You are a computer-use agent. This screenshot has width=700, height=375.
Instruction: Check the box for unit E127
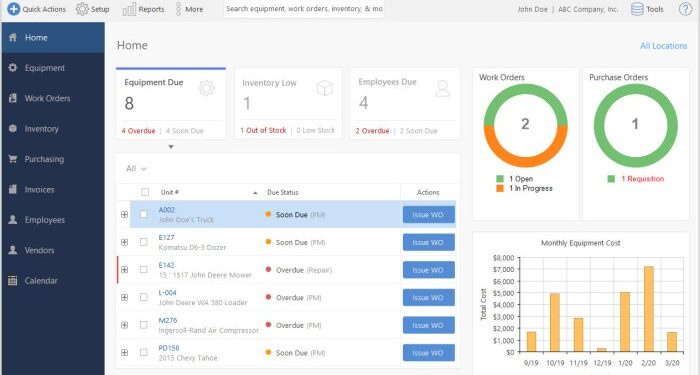point(143,242)
